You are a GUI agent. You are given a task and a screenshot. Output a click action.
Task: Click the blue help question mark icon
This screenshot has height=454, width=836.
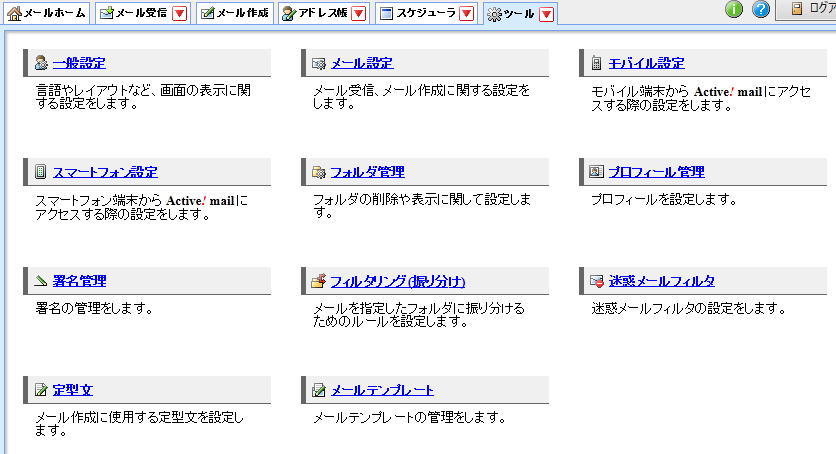click(x=761, y=9)
